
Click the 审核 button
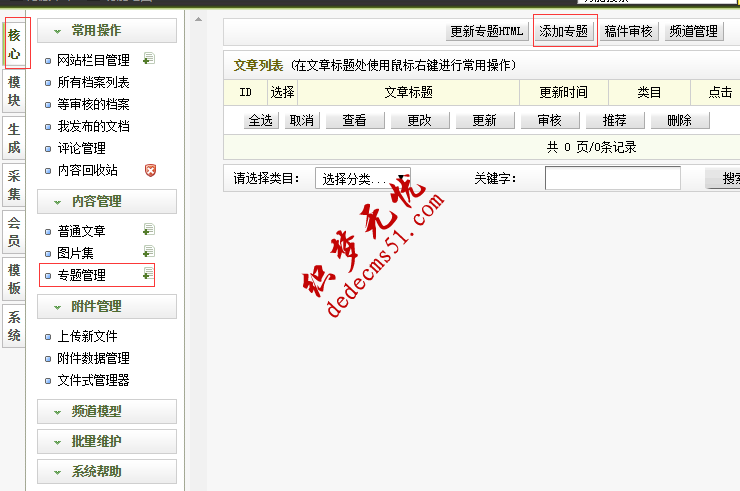point(550,120)
